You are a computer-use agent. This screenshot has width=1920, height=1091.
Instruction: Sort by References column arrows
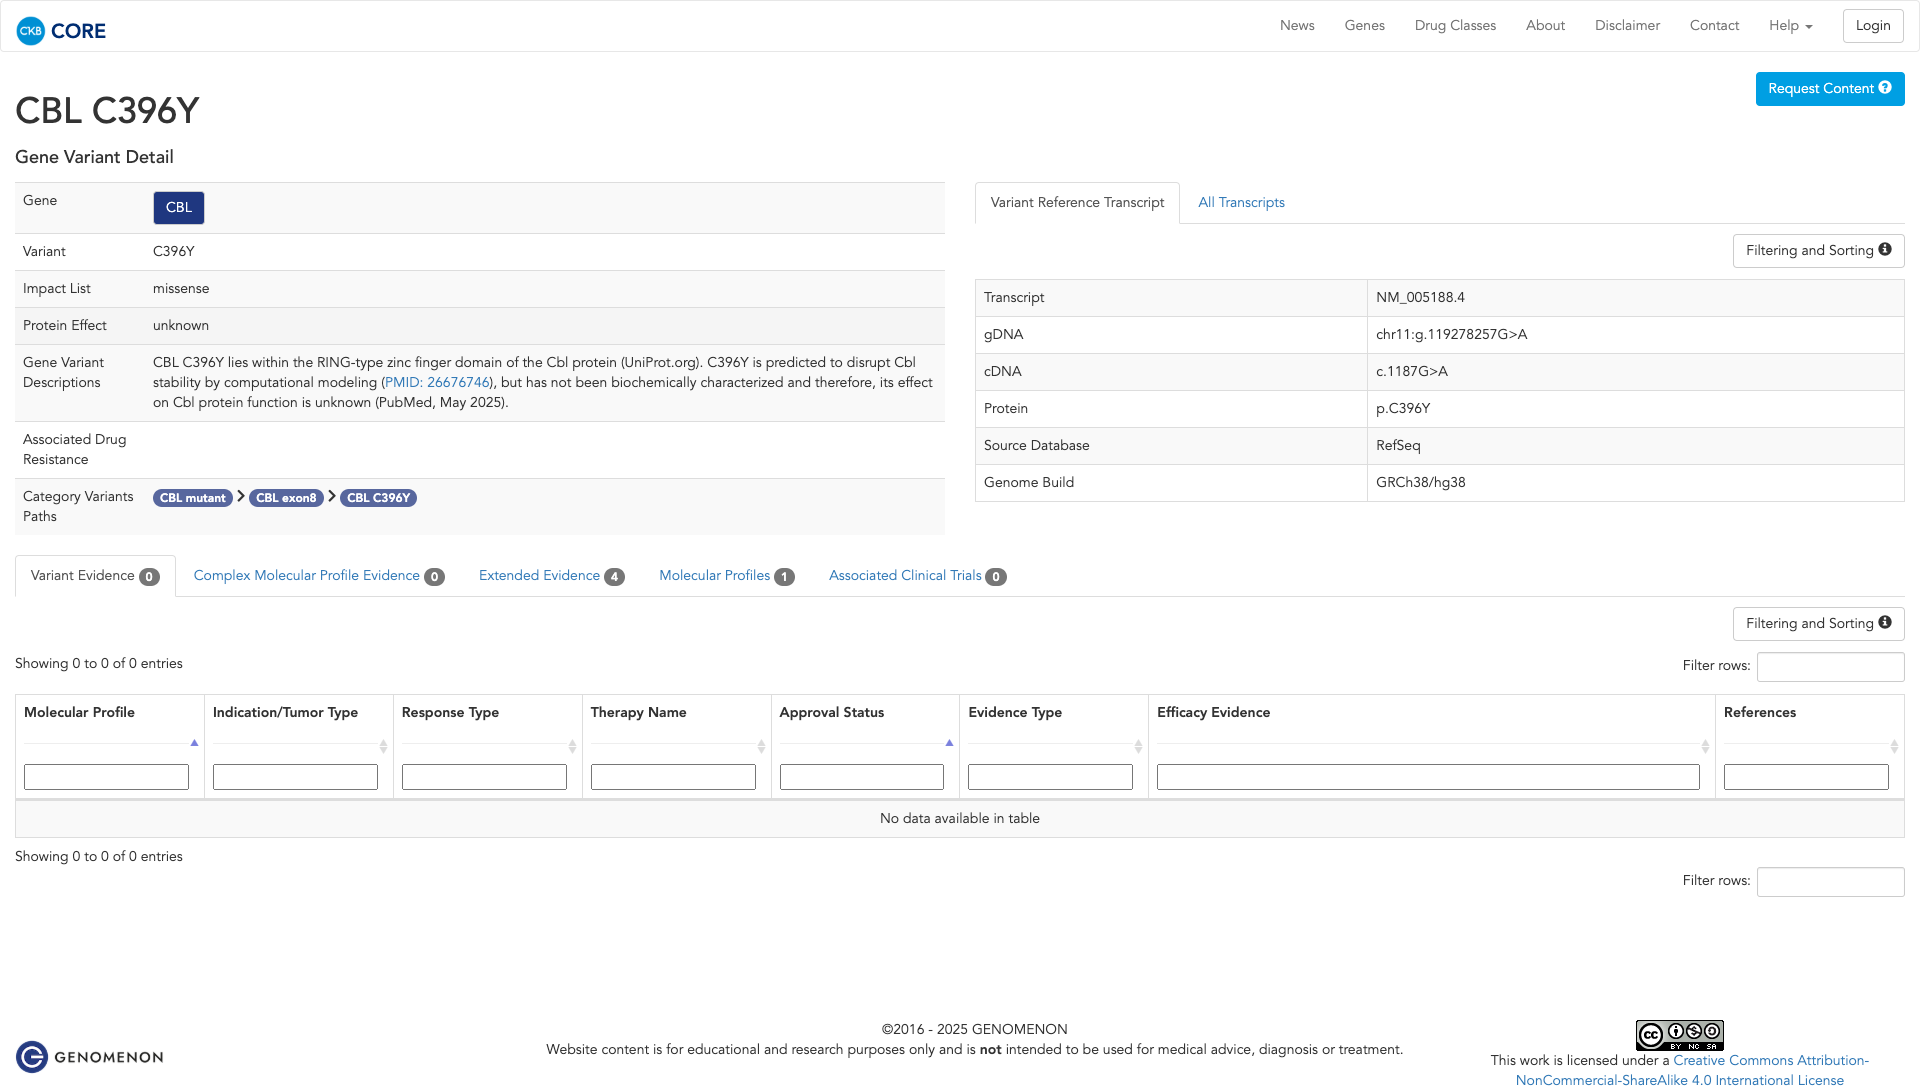point(1894,747)
